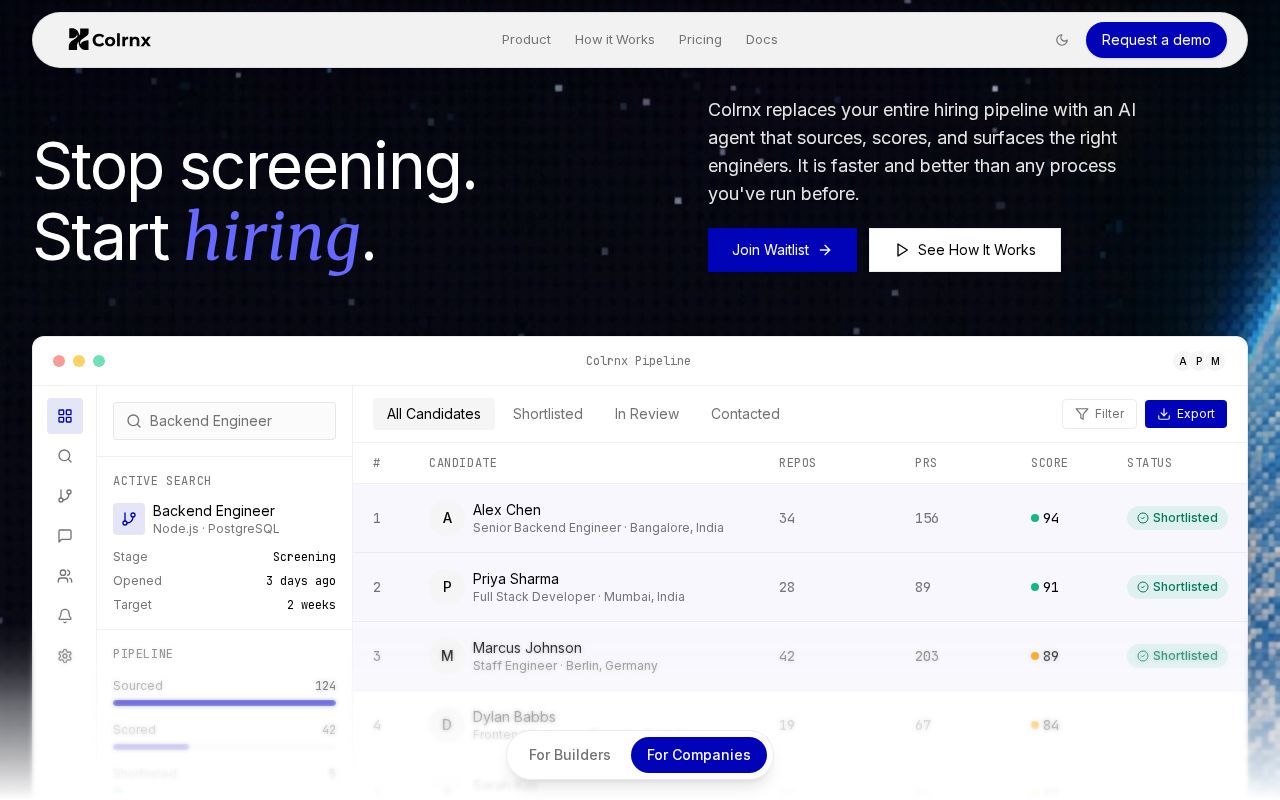Click the Colrnx logo

tap(109, 40)
